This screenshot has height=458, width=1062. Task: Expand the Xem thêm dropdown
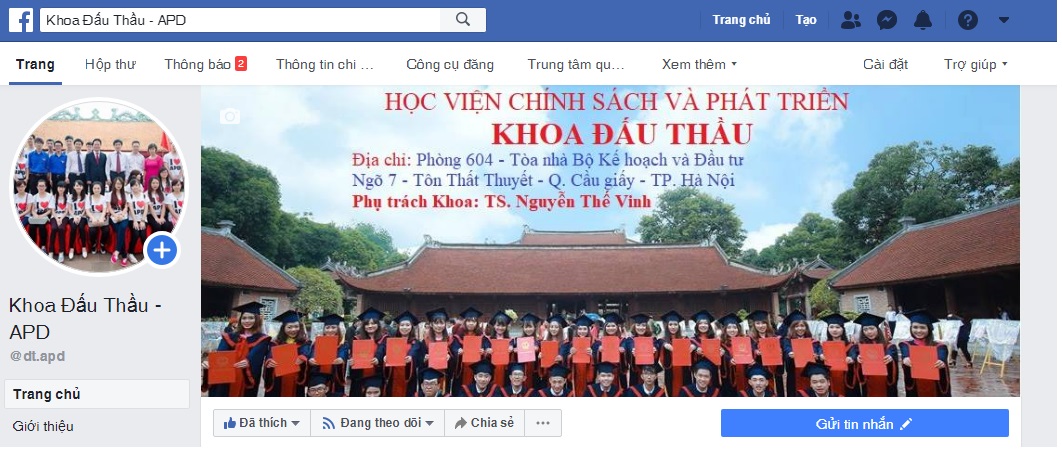coord(699,64)
